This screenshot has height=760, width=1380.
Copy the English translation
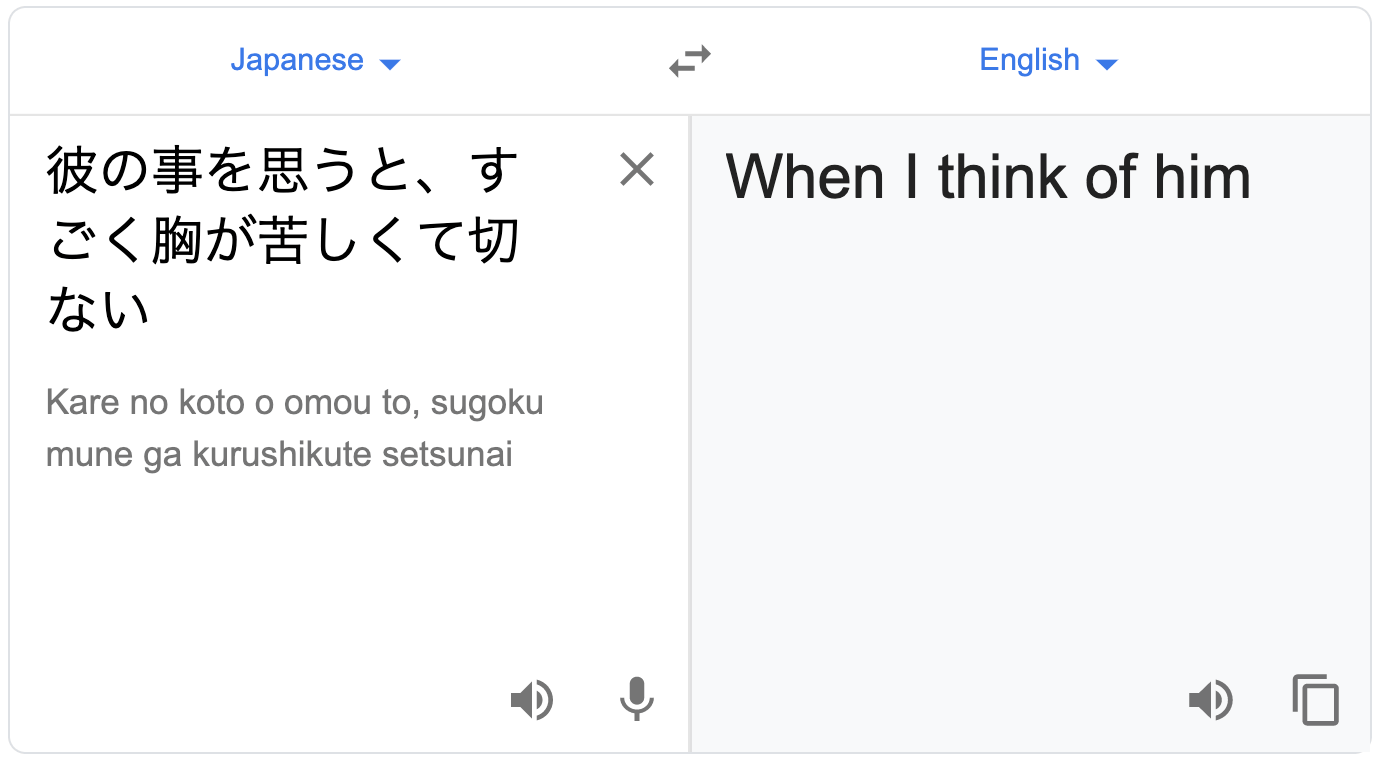(x=1315, y=699)
